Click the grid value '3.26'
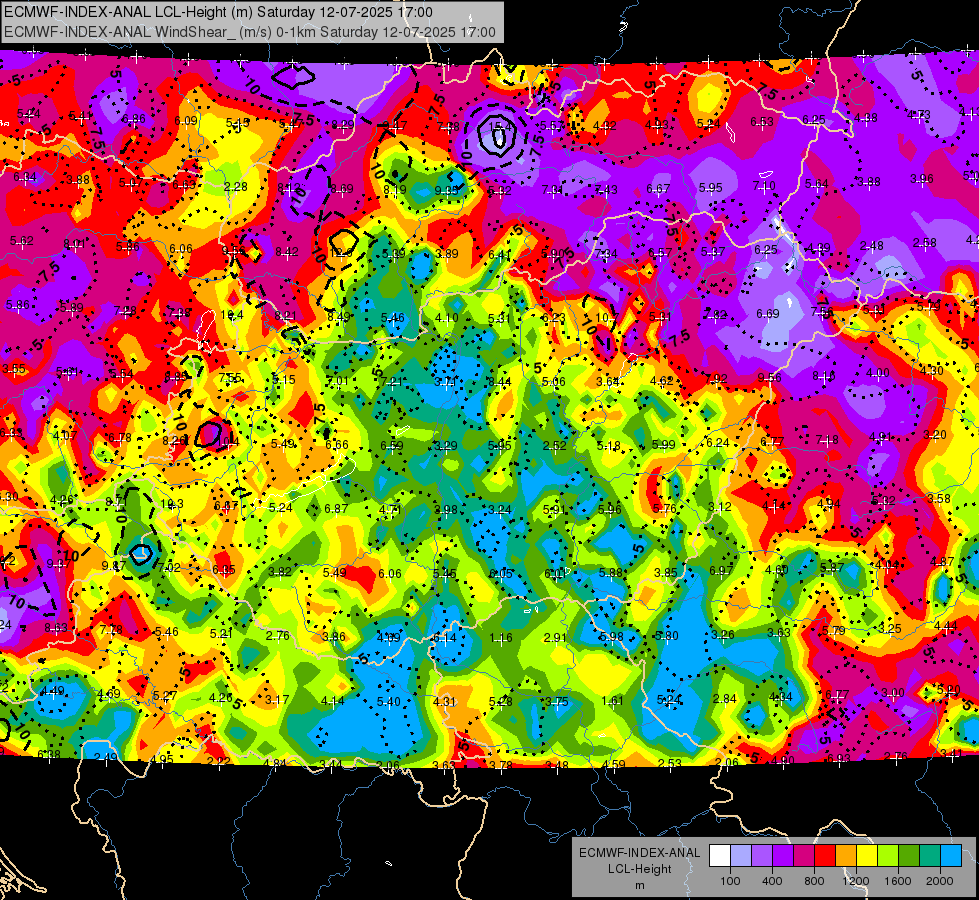Viewport: 979px width, 900px height. tap(723, 635)
